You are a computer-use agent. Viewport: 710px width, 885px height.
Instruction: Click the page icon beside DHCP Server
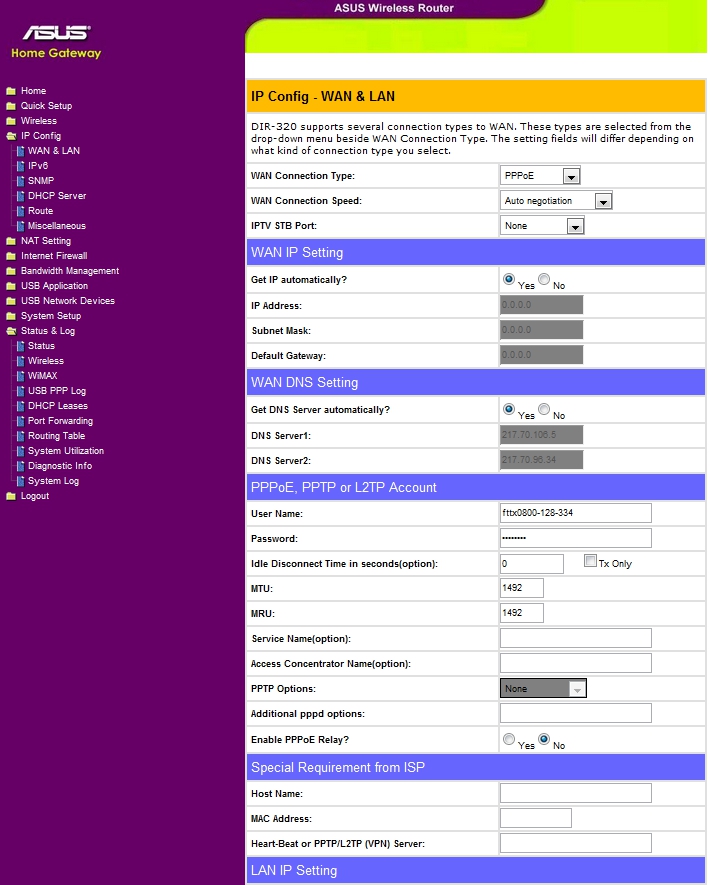coord(19,196)
